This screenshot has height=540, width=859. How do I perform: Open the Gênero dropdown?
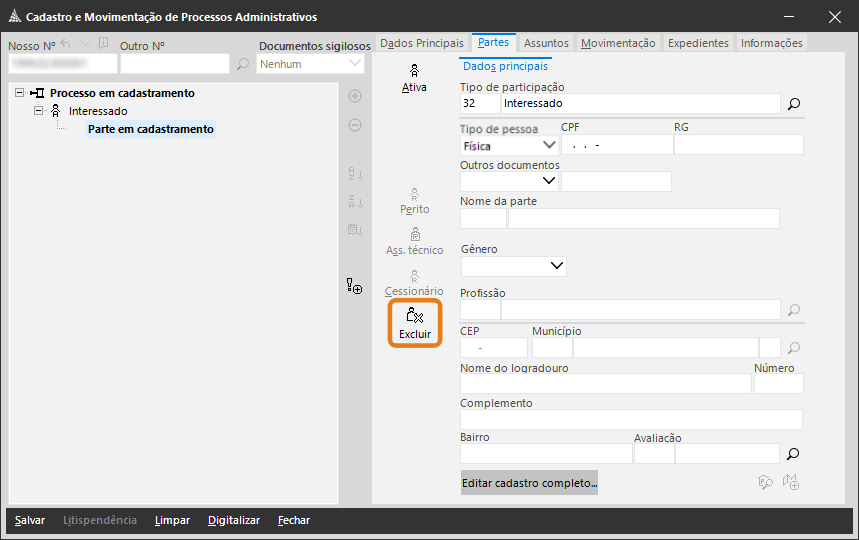(x=557, y=267)
